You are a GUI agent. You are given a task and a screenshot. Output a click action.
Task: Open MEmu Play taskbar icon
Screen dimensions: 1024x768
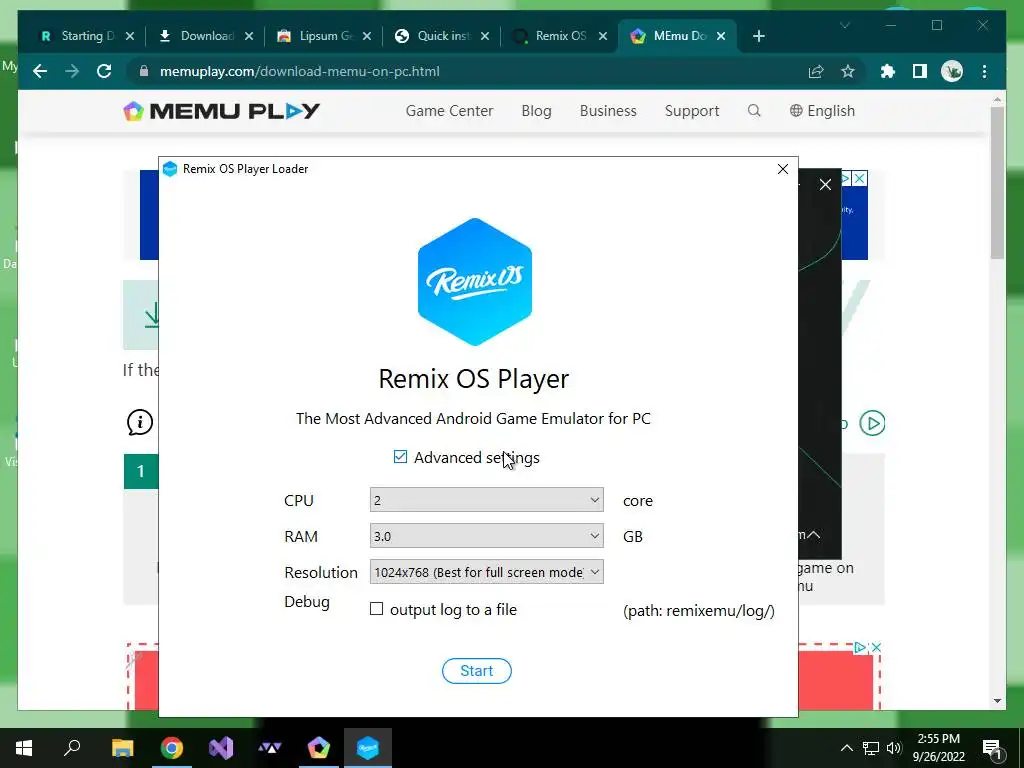319,748
